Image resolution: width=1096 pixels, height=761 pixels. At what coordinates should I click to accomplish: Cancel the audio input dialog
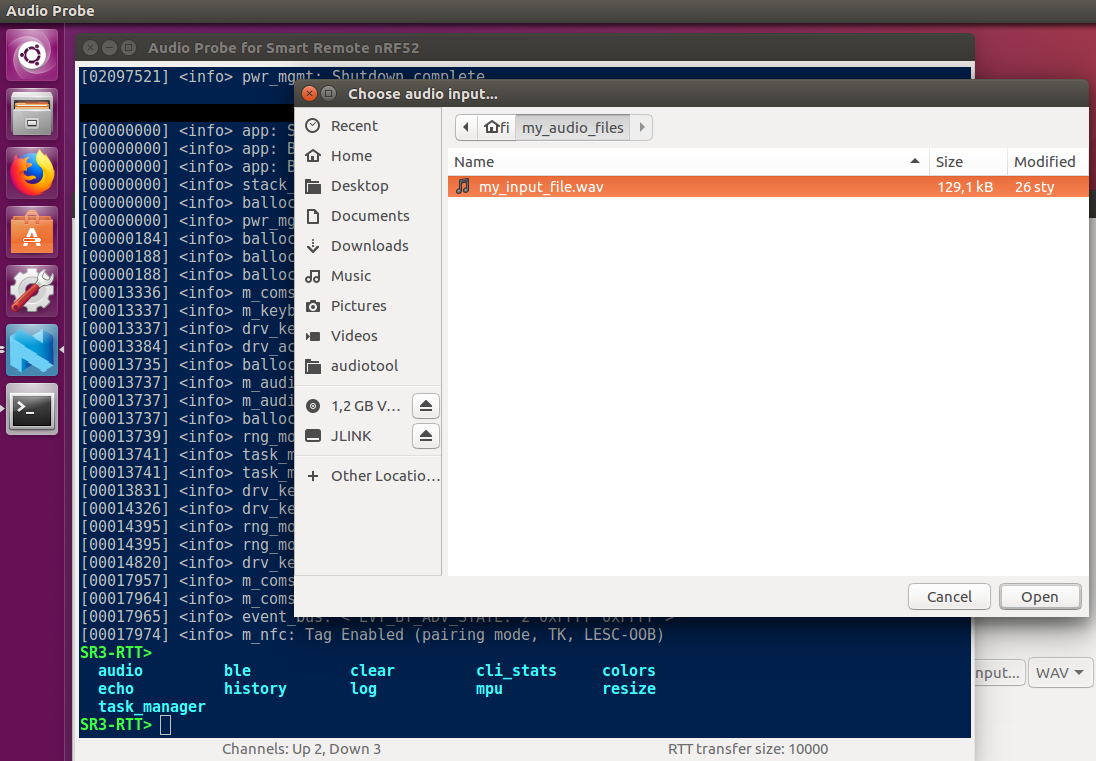click(x=949, y=597)
